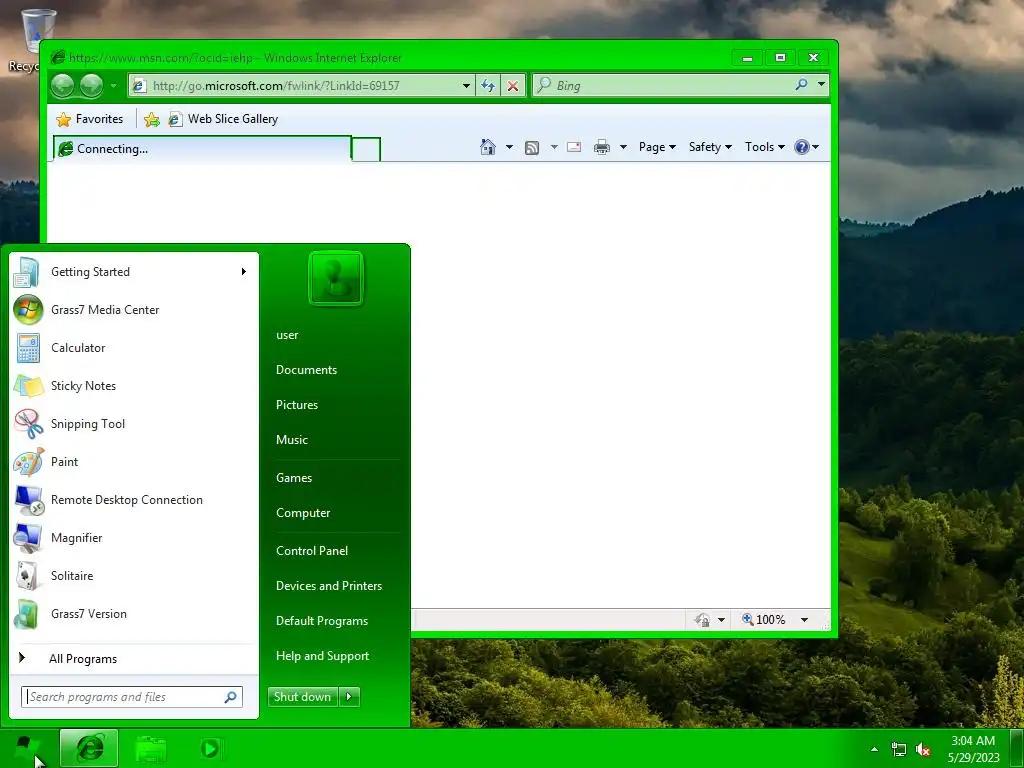Click the RSS Feeds icon

(x=532, y=148)
